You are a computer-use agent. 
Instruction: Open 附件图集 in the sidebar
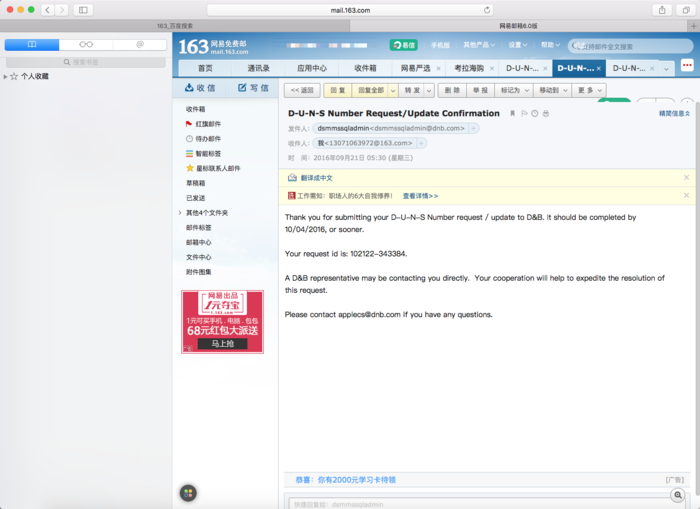[199, 272]
